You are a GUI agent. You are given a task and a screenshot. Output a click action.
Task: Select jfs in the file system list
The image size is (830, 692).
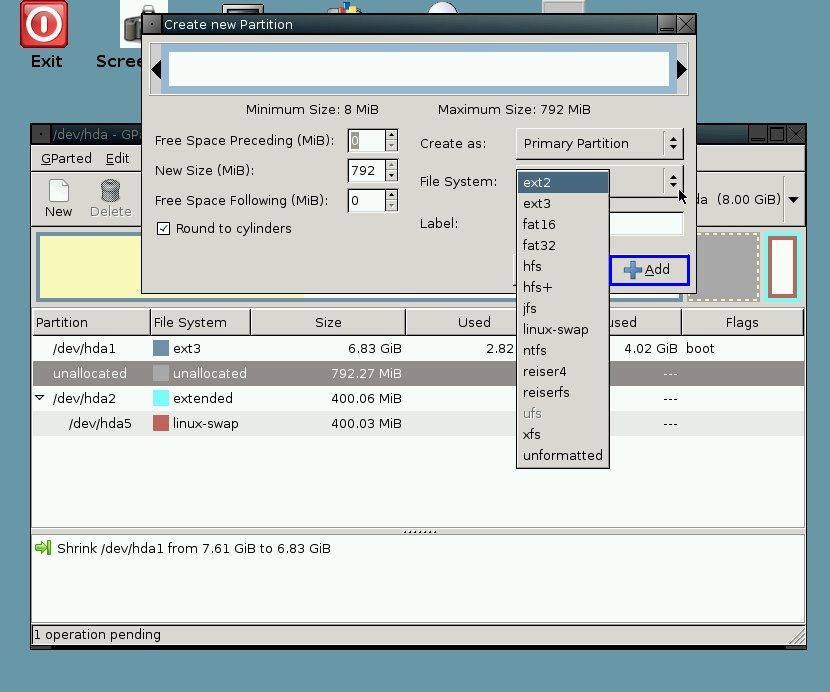click(563, 308)
